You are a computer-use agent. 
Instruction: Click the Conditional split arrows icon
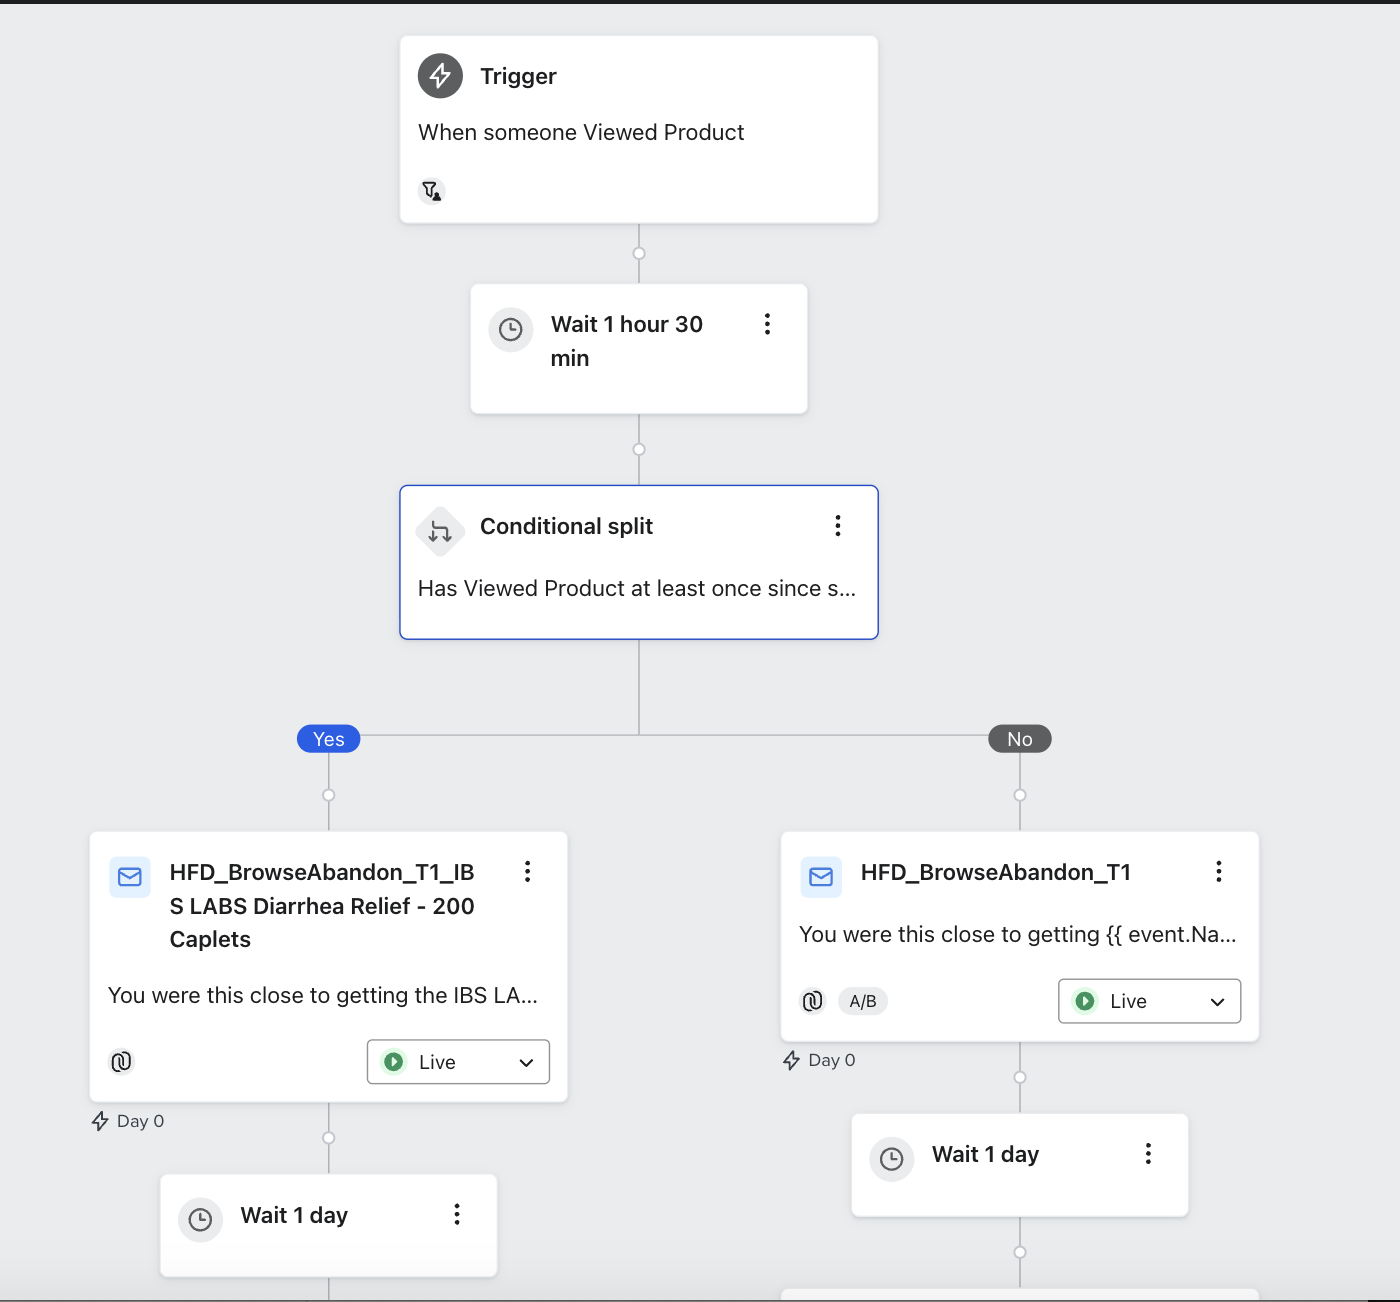coord(440,531)
